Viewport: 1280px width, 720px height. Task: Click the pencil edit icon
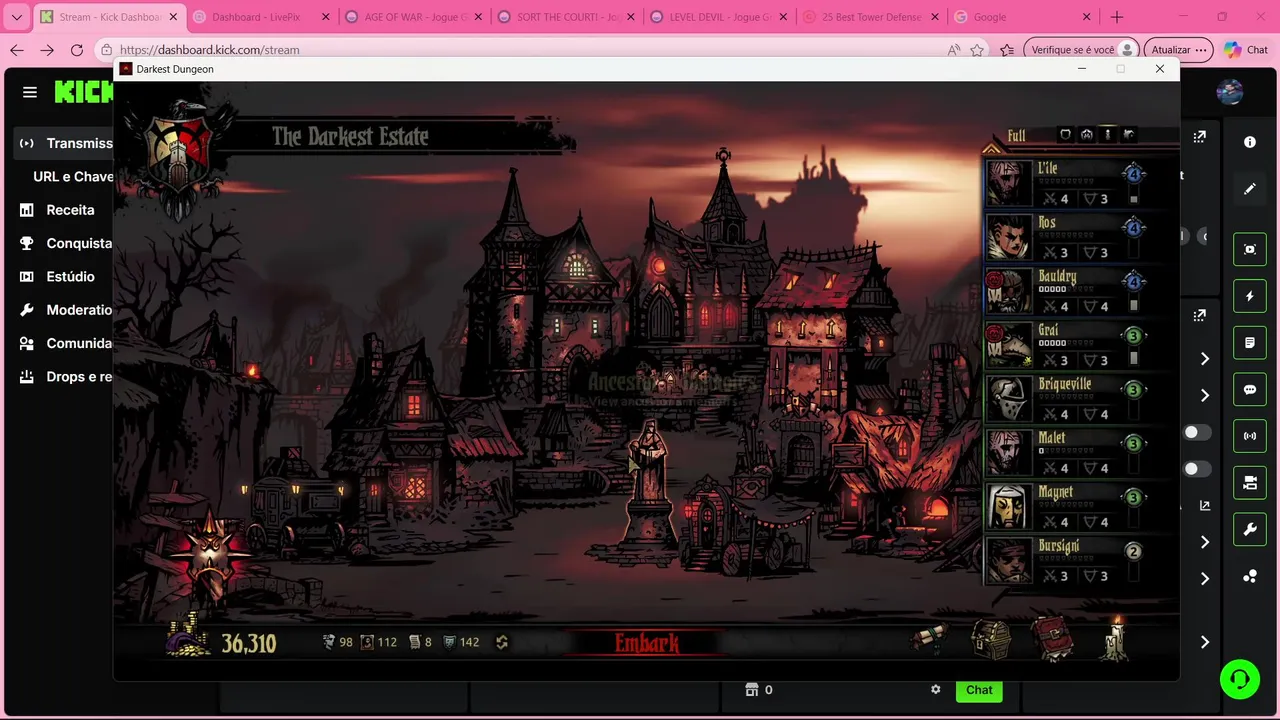[x=1250, y=189]
